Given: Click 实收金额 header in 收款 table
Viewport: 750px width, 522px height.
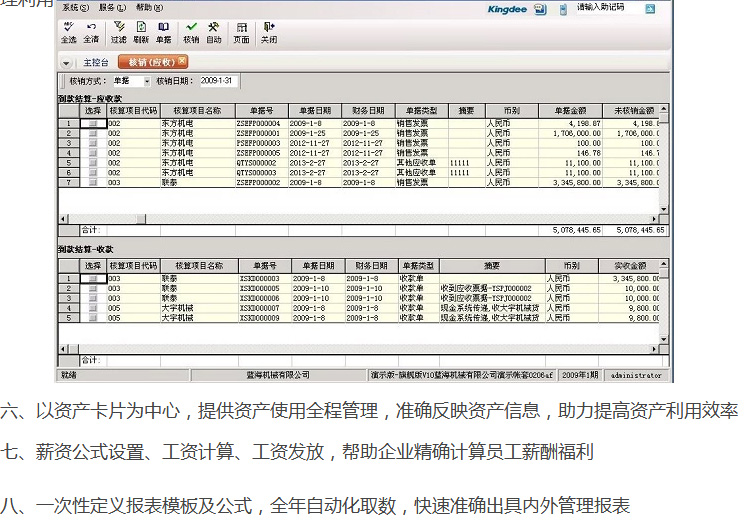Looking at the screenshot, I should [629, 266].
